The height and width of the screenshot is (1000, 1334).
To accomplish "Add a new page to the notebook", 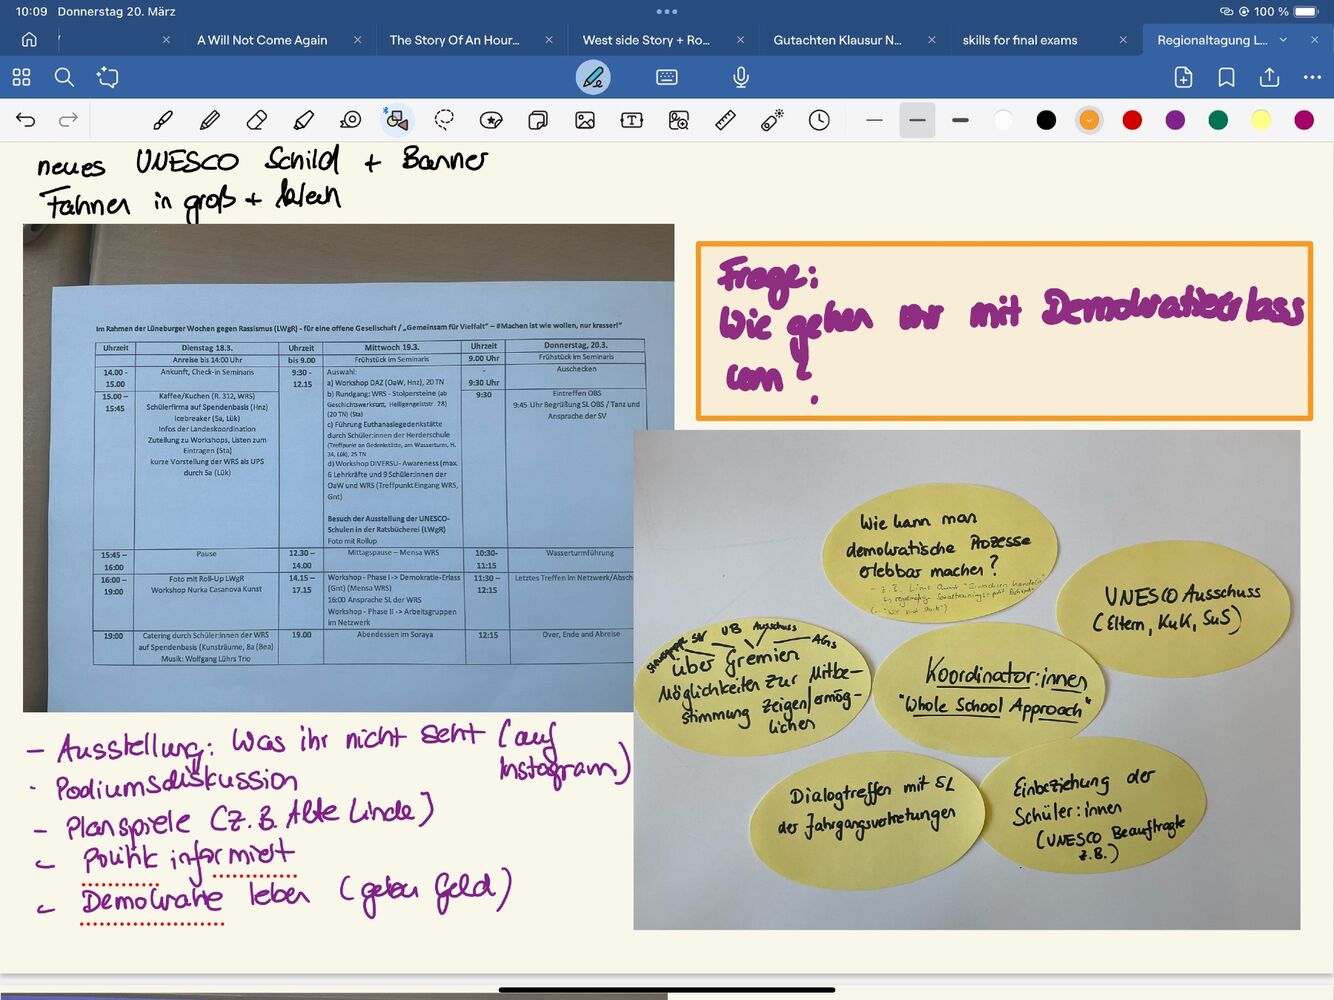I will (x=1183, y=77).
